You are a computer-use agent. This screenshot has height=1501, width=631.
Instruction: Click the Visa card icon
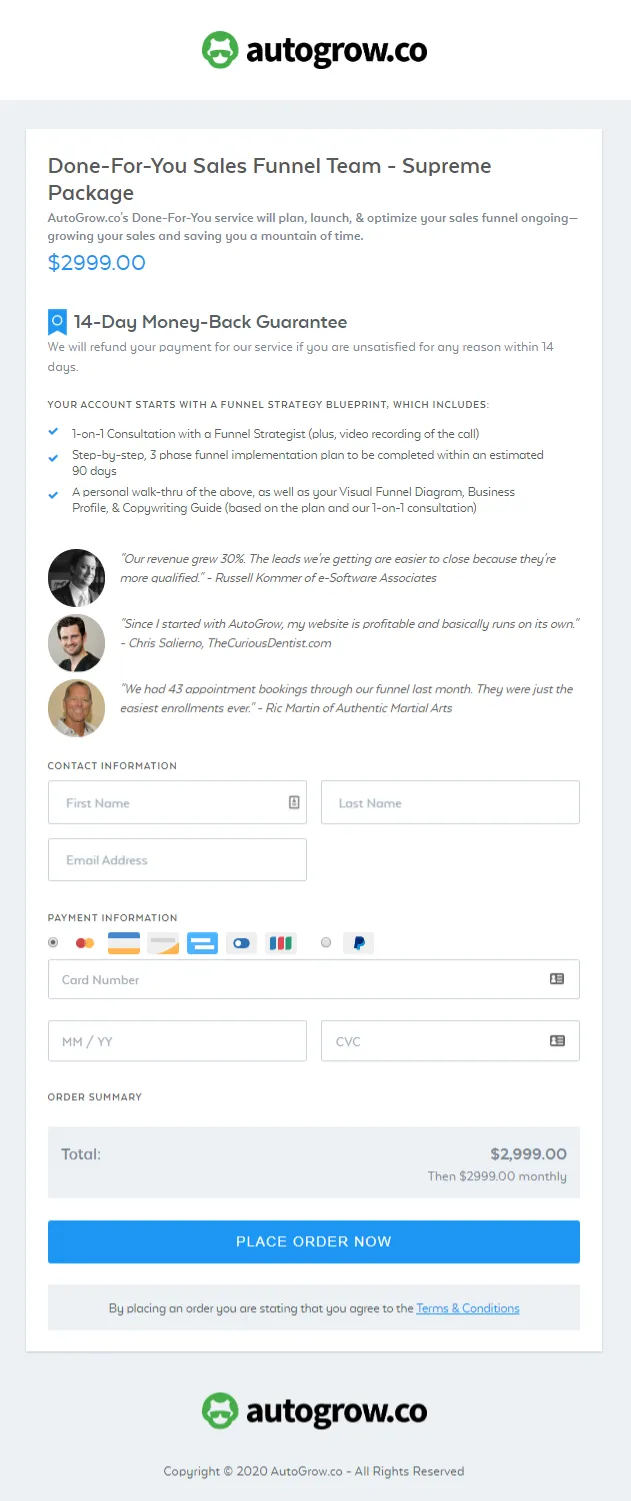click(123, 942)
